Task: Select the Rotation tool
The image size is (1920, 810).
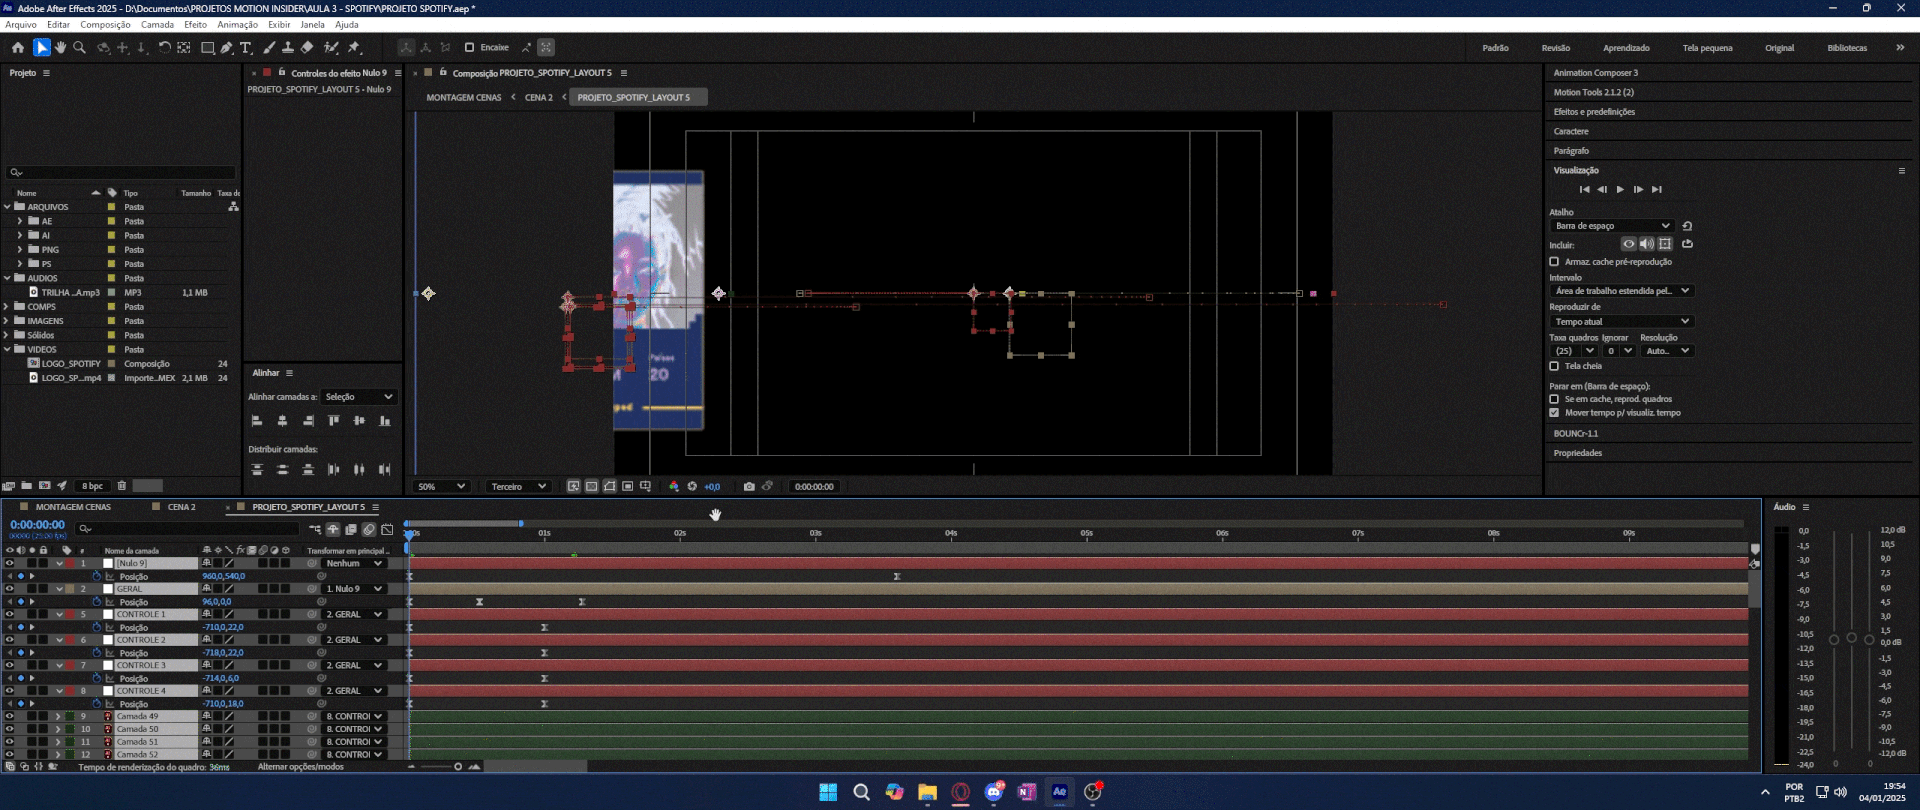Action: point(165,47)
